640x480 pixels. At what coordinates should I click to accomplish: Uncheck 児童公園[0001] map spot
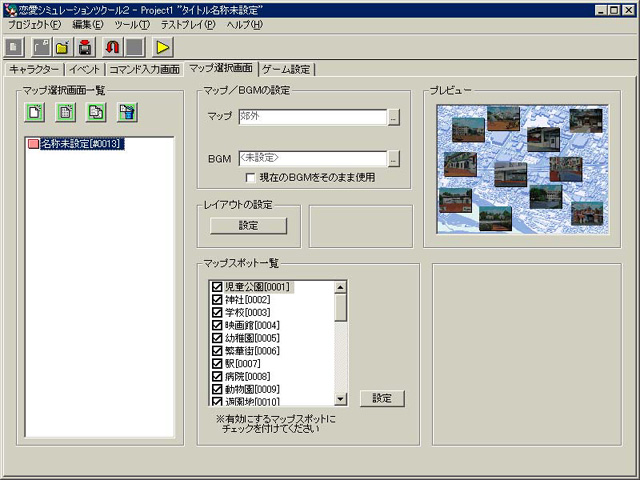pyautogui.click(x=217, y=287)
